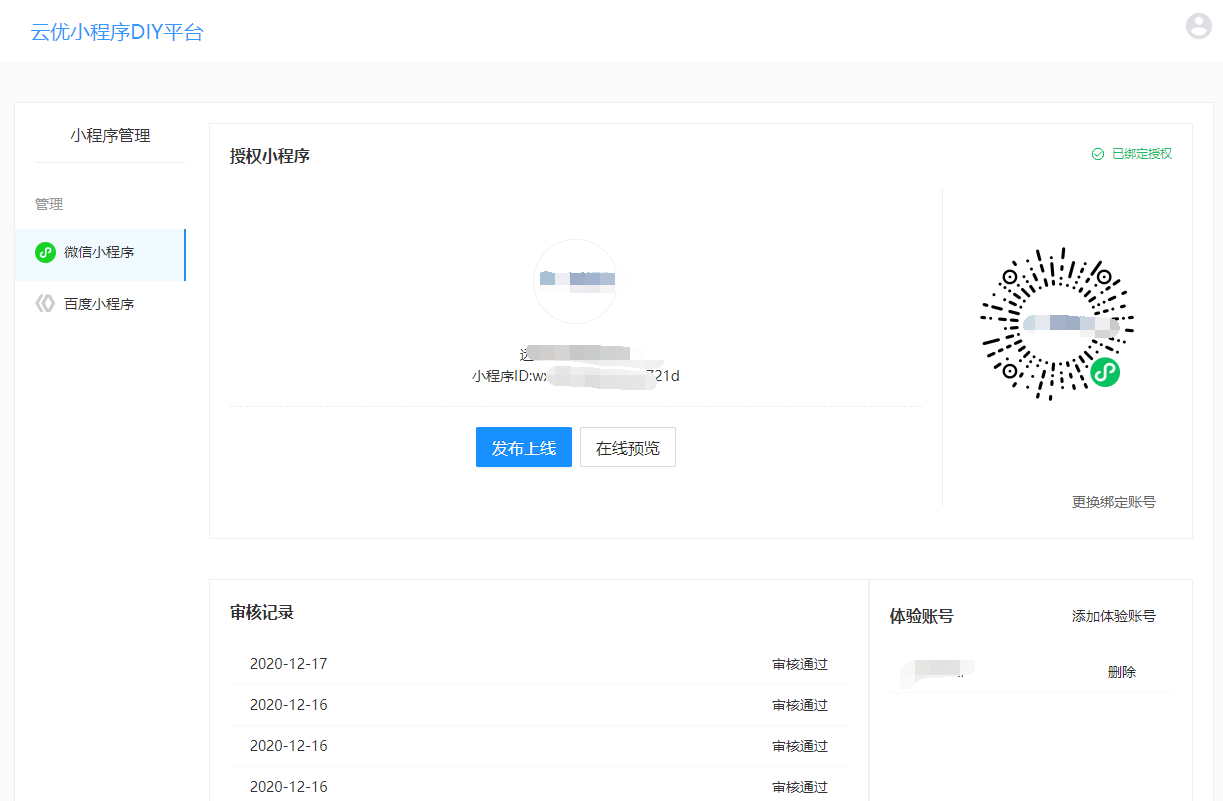Click the 审核记录 heading

point(262,613)
